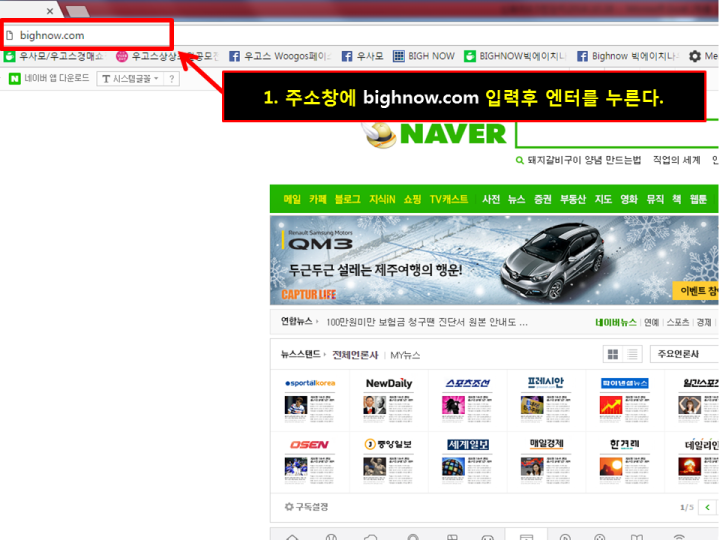Open the 프레시안 press thumbnail
This screenshot has height=540, width=720.
pyautogui.click(x=546, y=400)
